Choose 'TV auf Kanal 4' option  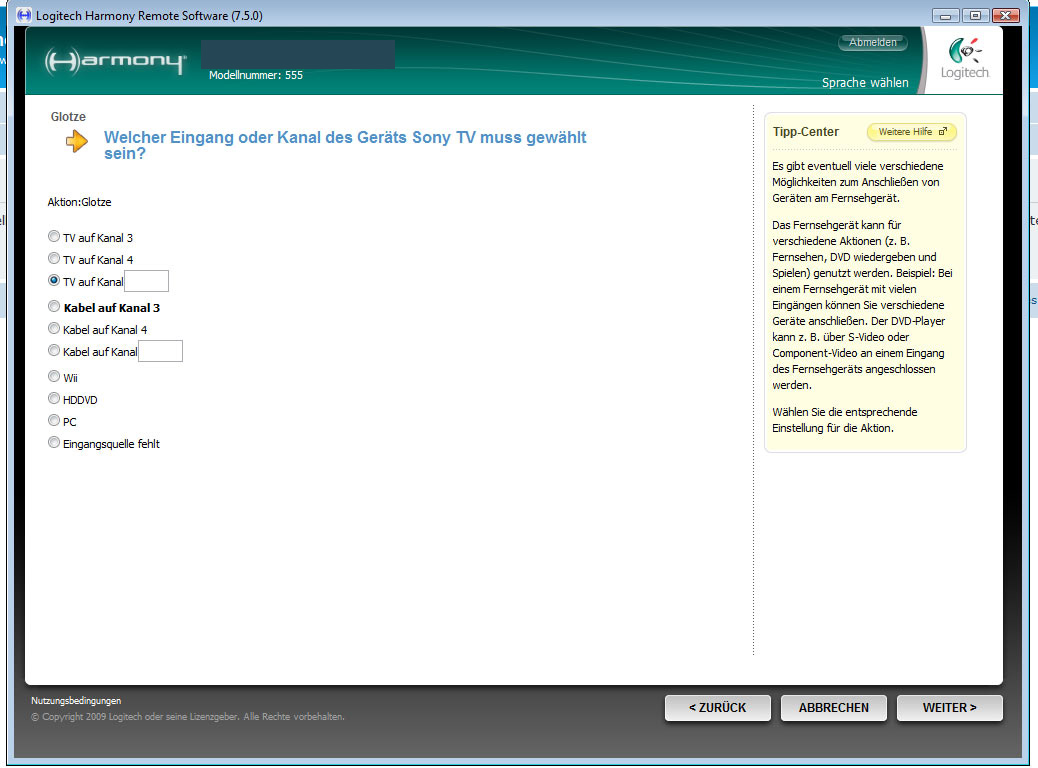tap(54, 258)
